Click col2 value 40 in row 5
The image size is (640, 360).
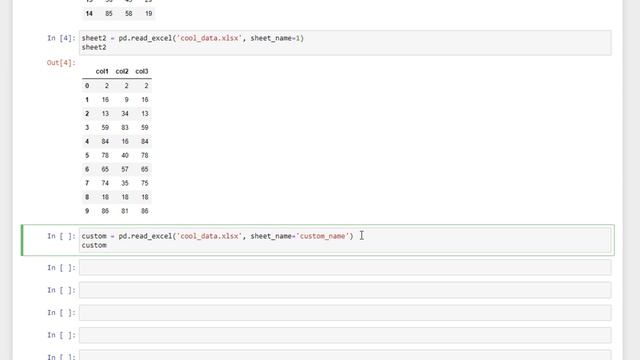point(125,155)
